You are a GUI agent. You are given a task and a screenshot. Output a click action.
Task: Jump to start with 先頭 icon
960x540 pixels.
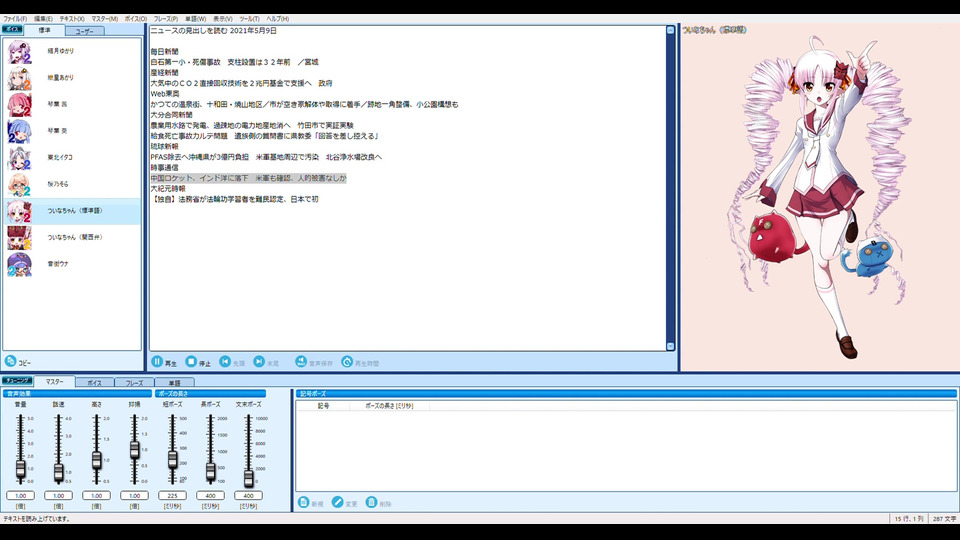click(225, 362)
